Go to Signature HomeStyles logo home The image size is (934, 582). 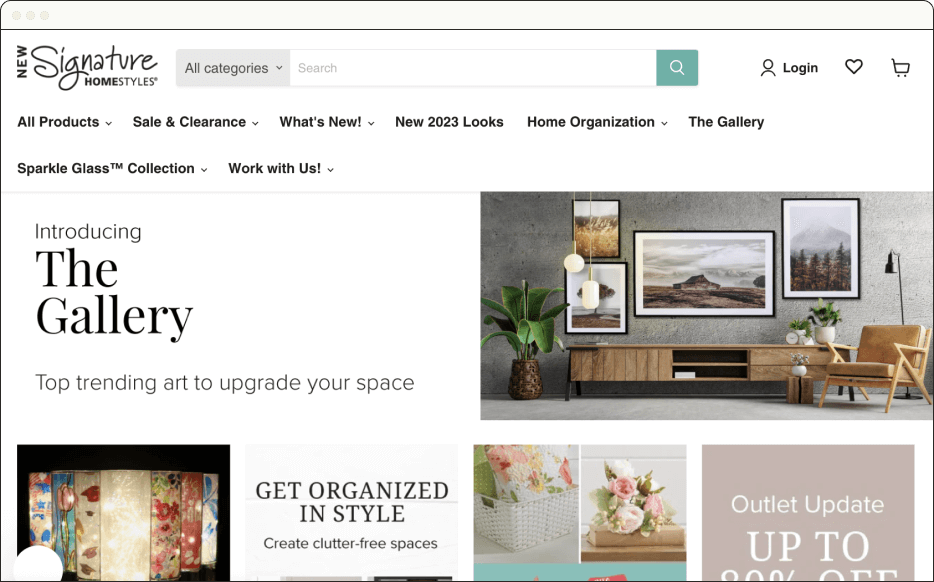pyautogui.click(x=87, y=68)
